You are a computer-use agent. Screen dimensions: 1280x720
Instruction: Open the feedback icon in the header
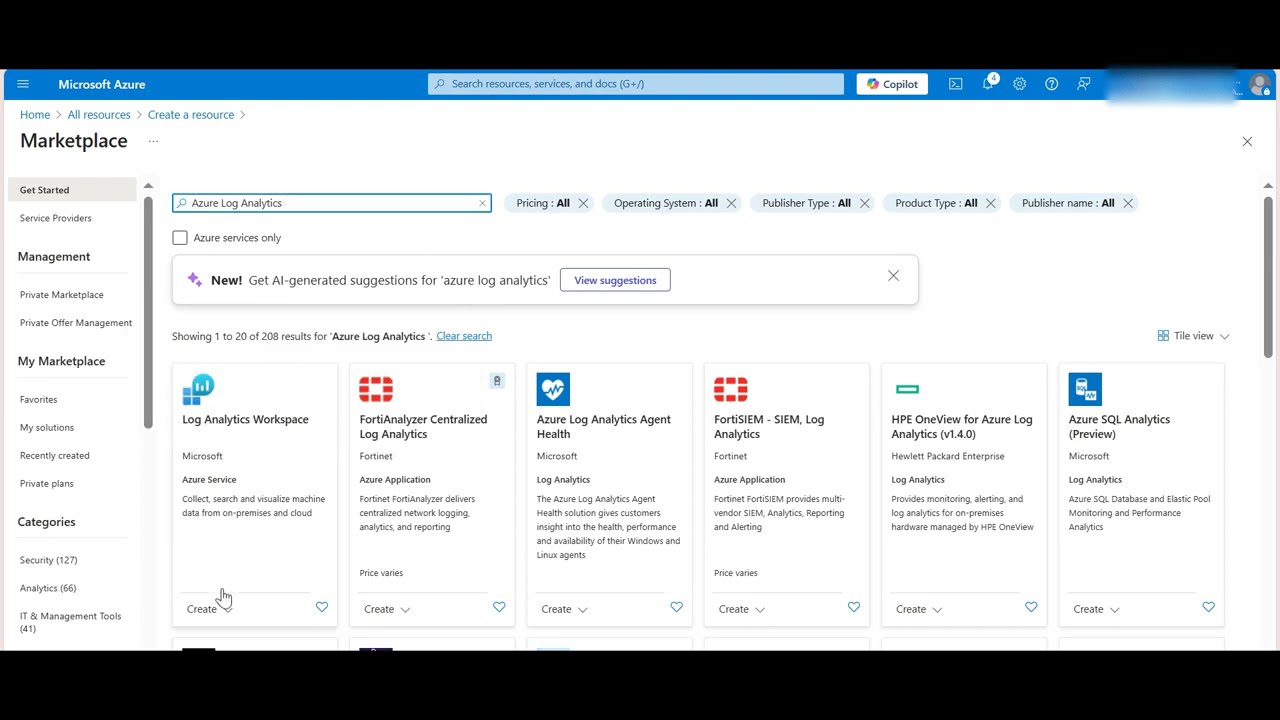1083,84
